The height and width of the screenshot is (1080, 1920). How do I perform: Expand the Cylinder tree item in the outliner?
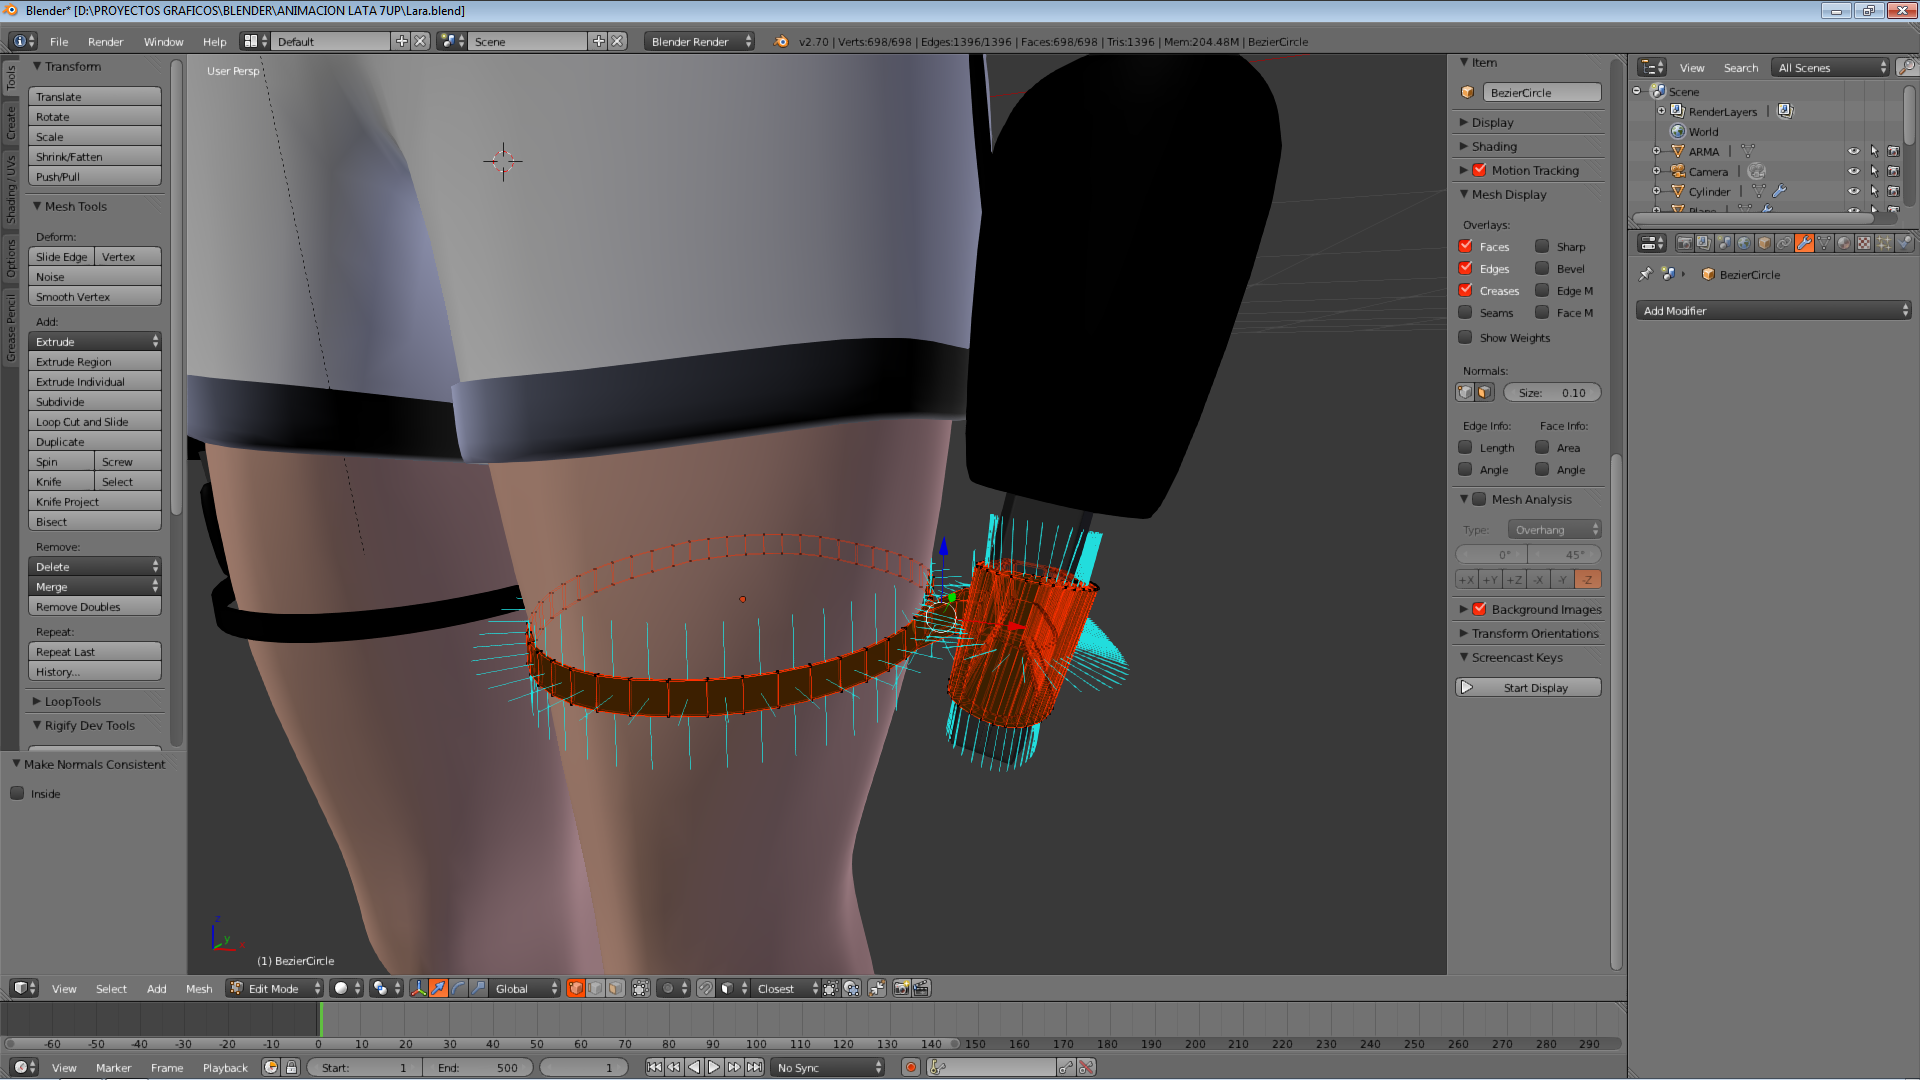(1656, 191)
